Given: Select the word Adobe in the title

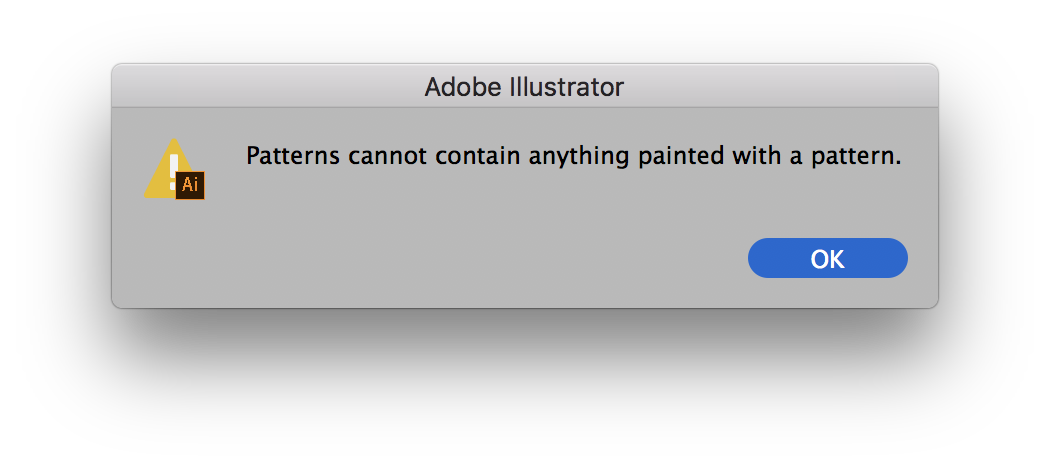Looking at the screenshot, I should [463, 87].
